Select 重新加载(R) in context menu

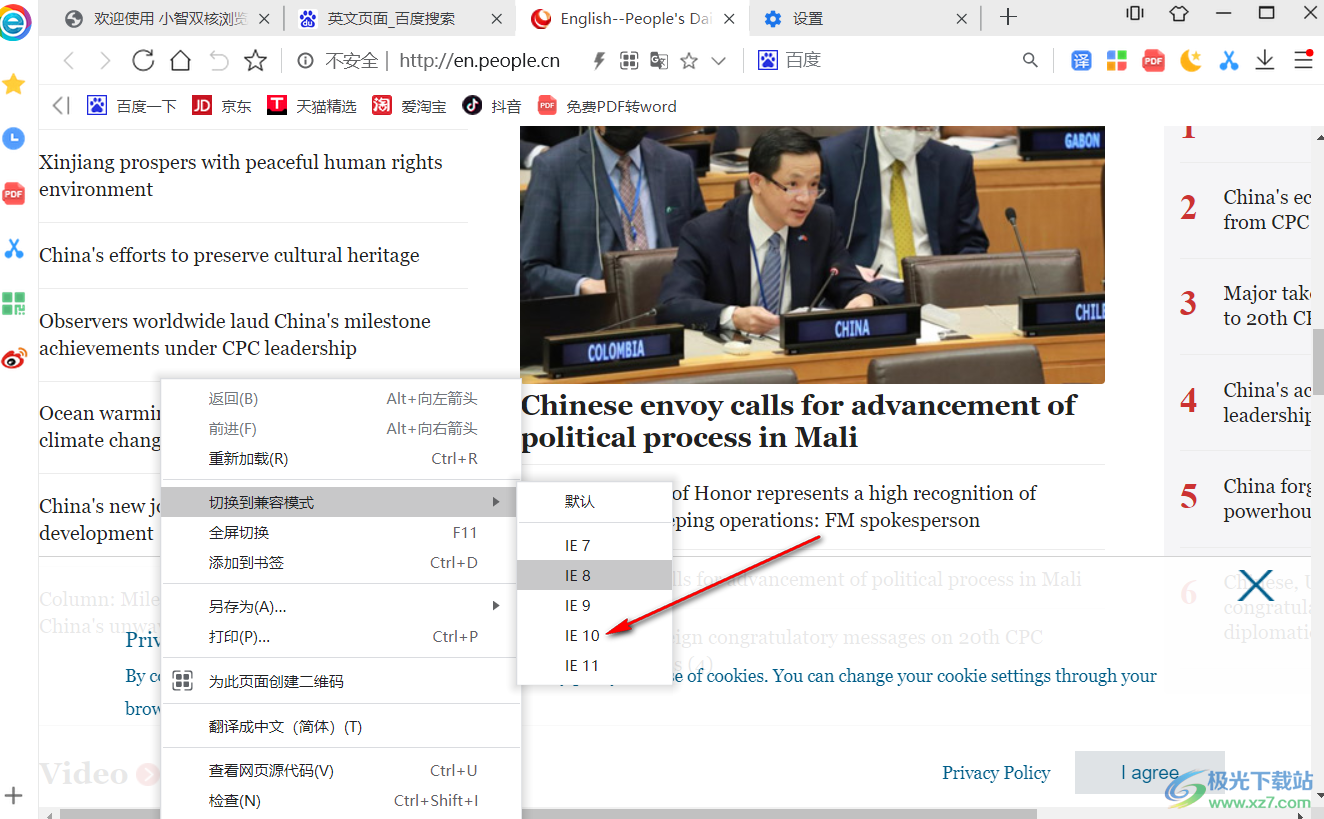(x=341, y=459)
